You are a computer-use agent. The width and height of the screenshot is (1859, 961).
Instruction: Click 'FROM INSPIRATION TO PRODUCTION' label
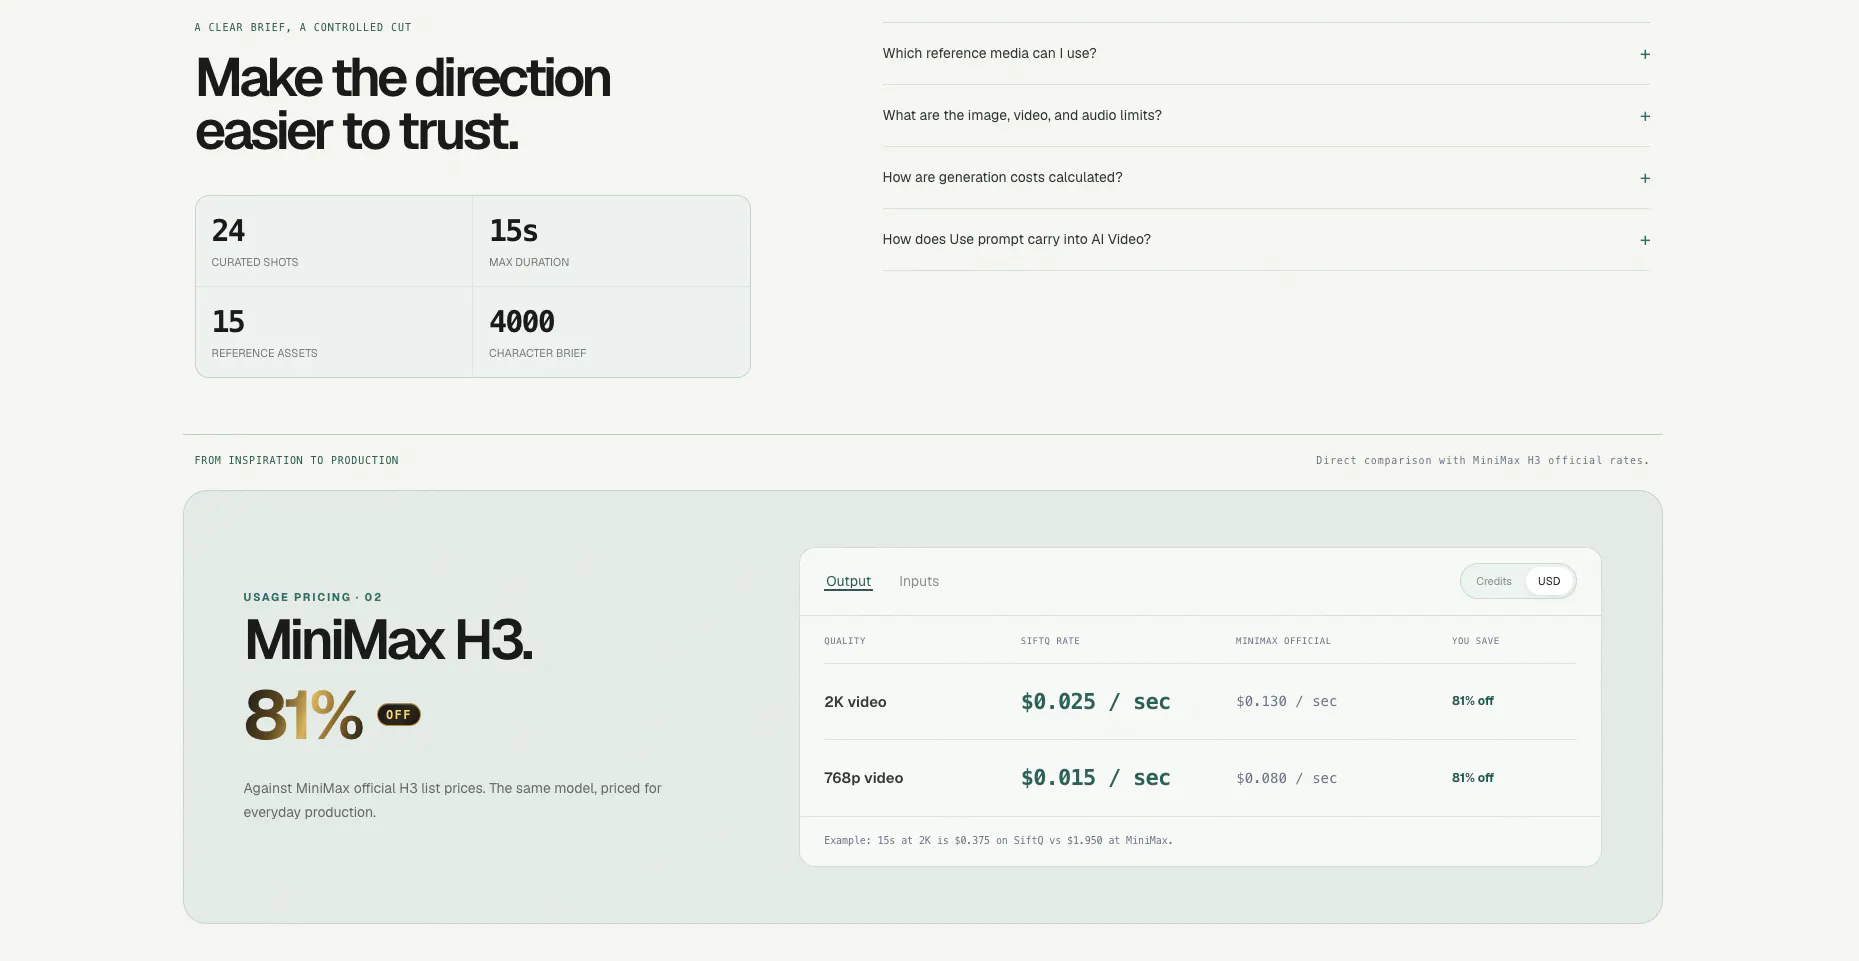[296, 460]
